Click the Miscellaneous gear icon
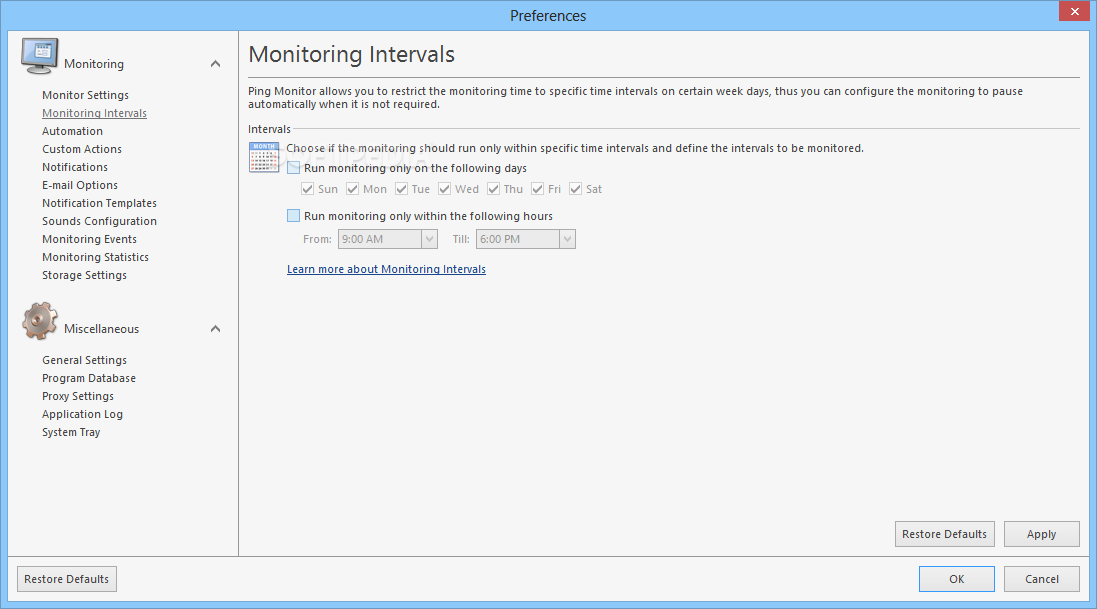Screen dimensions: 1097x609 pos(39,321)
